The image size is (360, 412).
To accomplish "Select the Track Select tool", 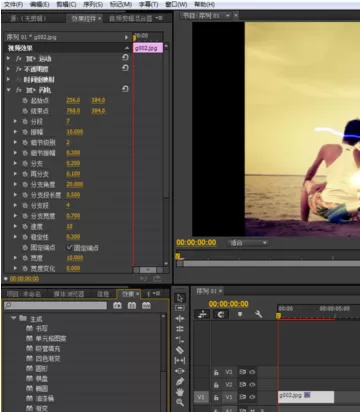I will click(180, 308).
